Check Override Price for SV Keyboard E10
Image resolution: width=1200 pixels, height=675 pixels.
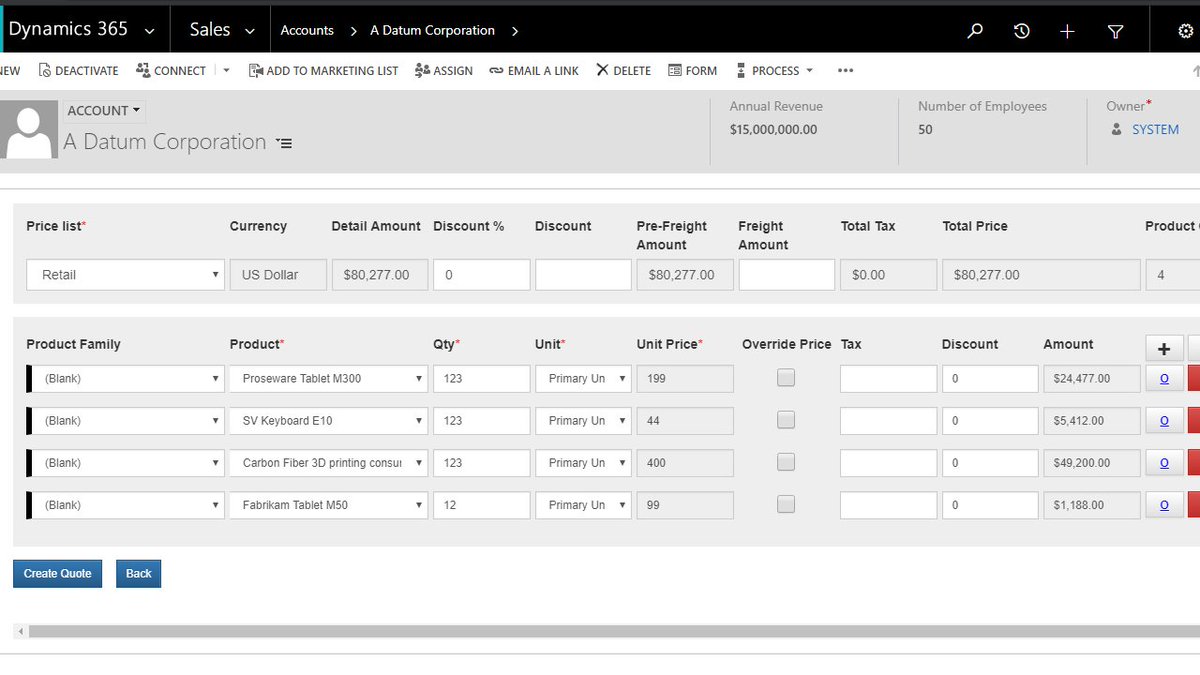pyautogui.click(x=786, y=420)
